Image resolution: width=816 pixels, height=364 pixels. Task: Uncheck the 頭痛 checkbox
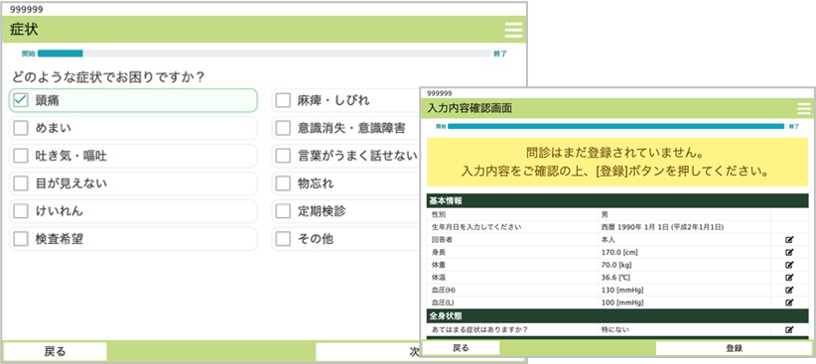point(21,101)
